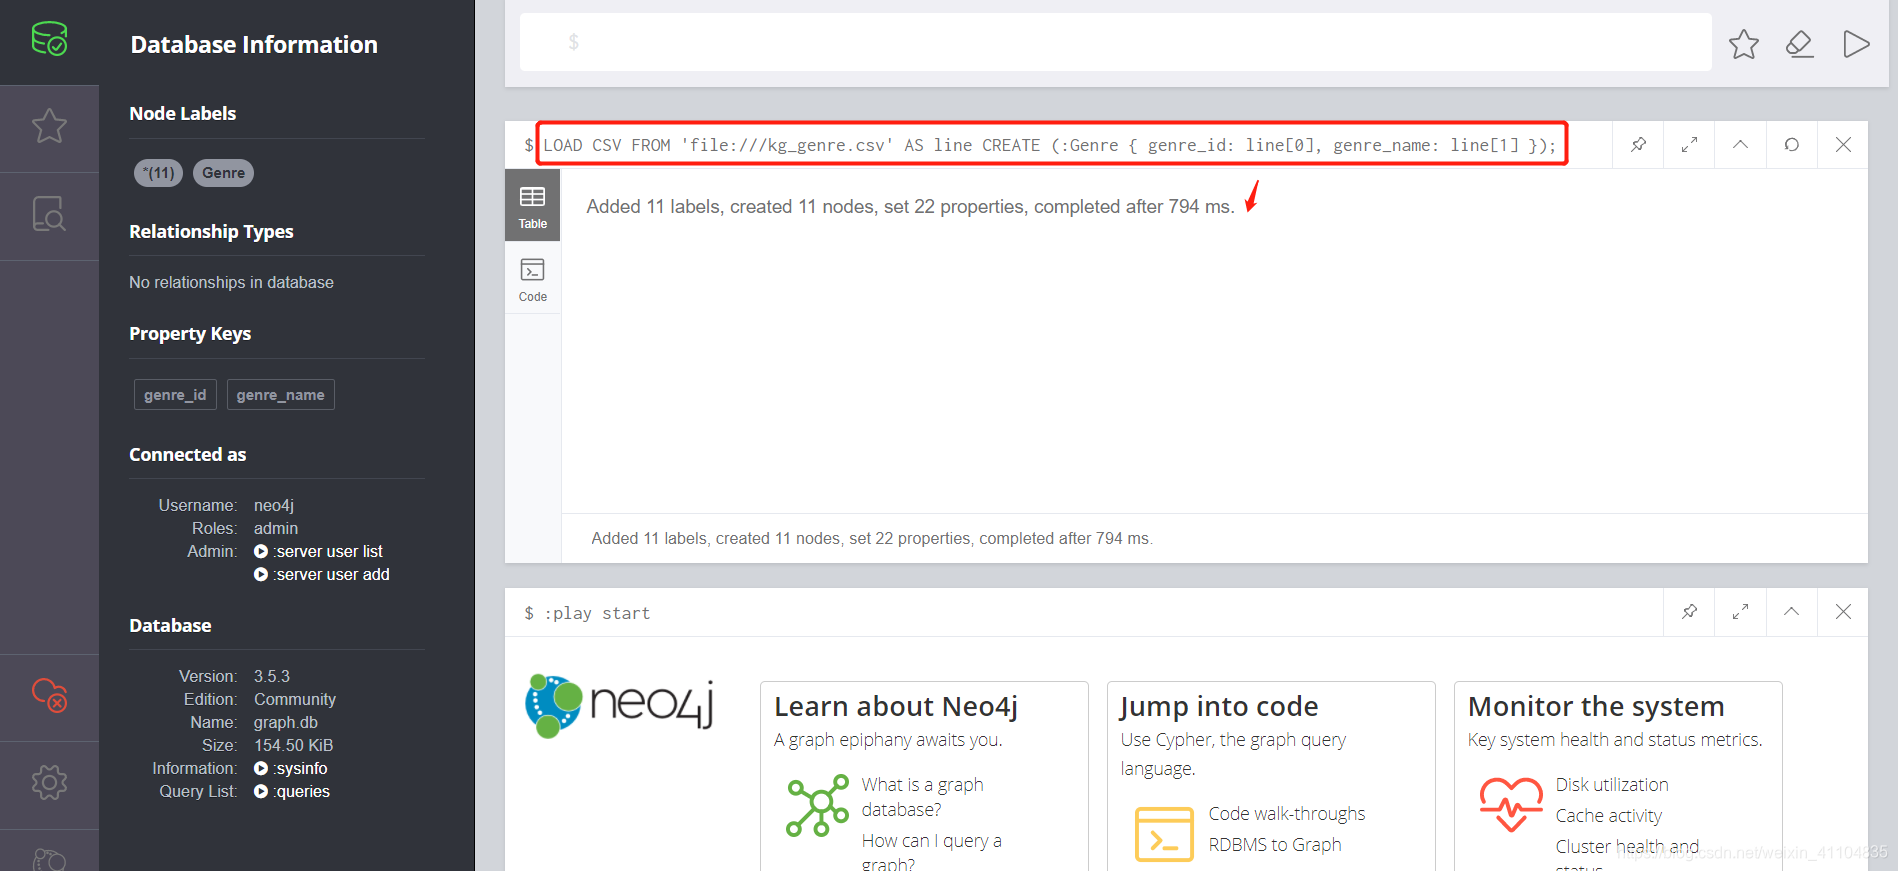Screen dimensions: 1898x871
Task: Select the Genre node label
Action: pyautogui.click(x=223, y=173)
